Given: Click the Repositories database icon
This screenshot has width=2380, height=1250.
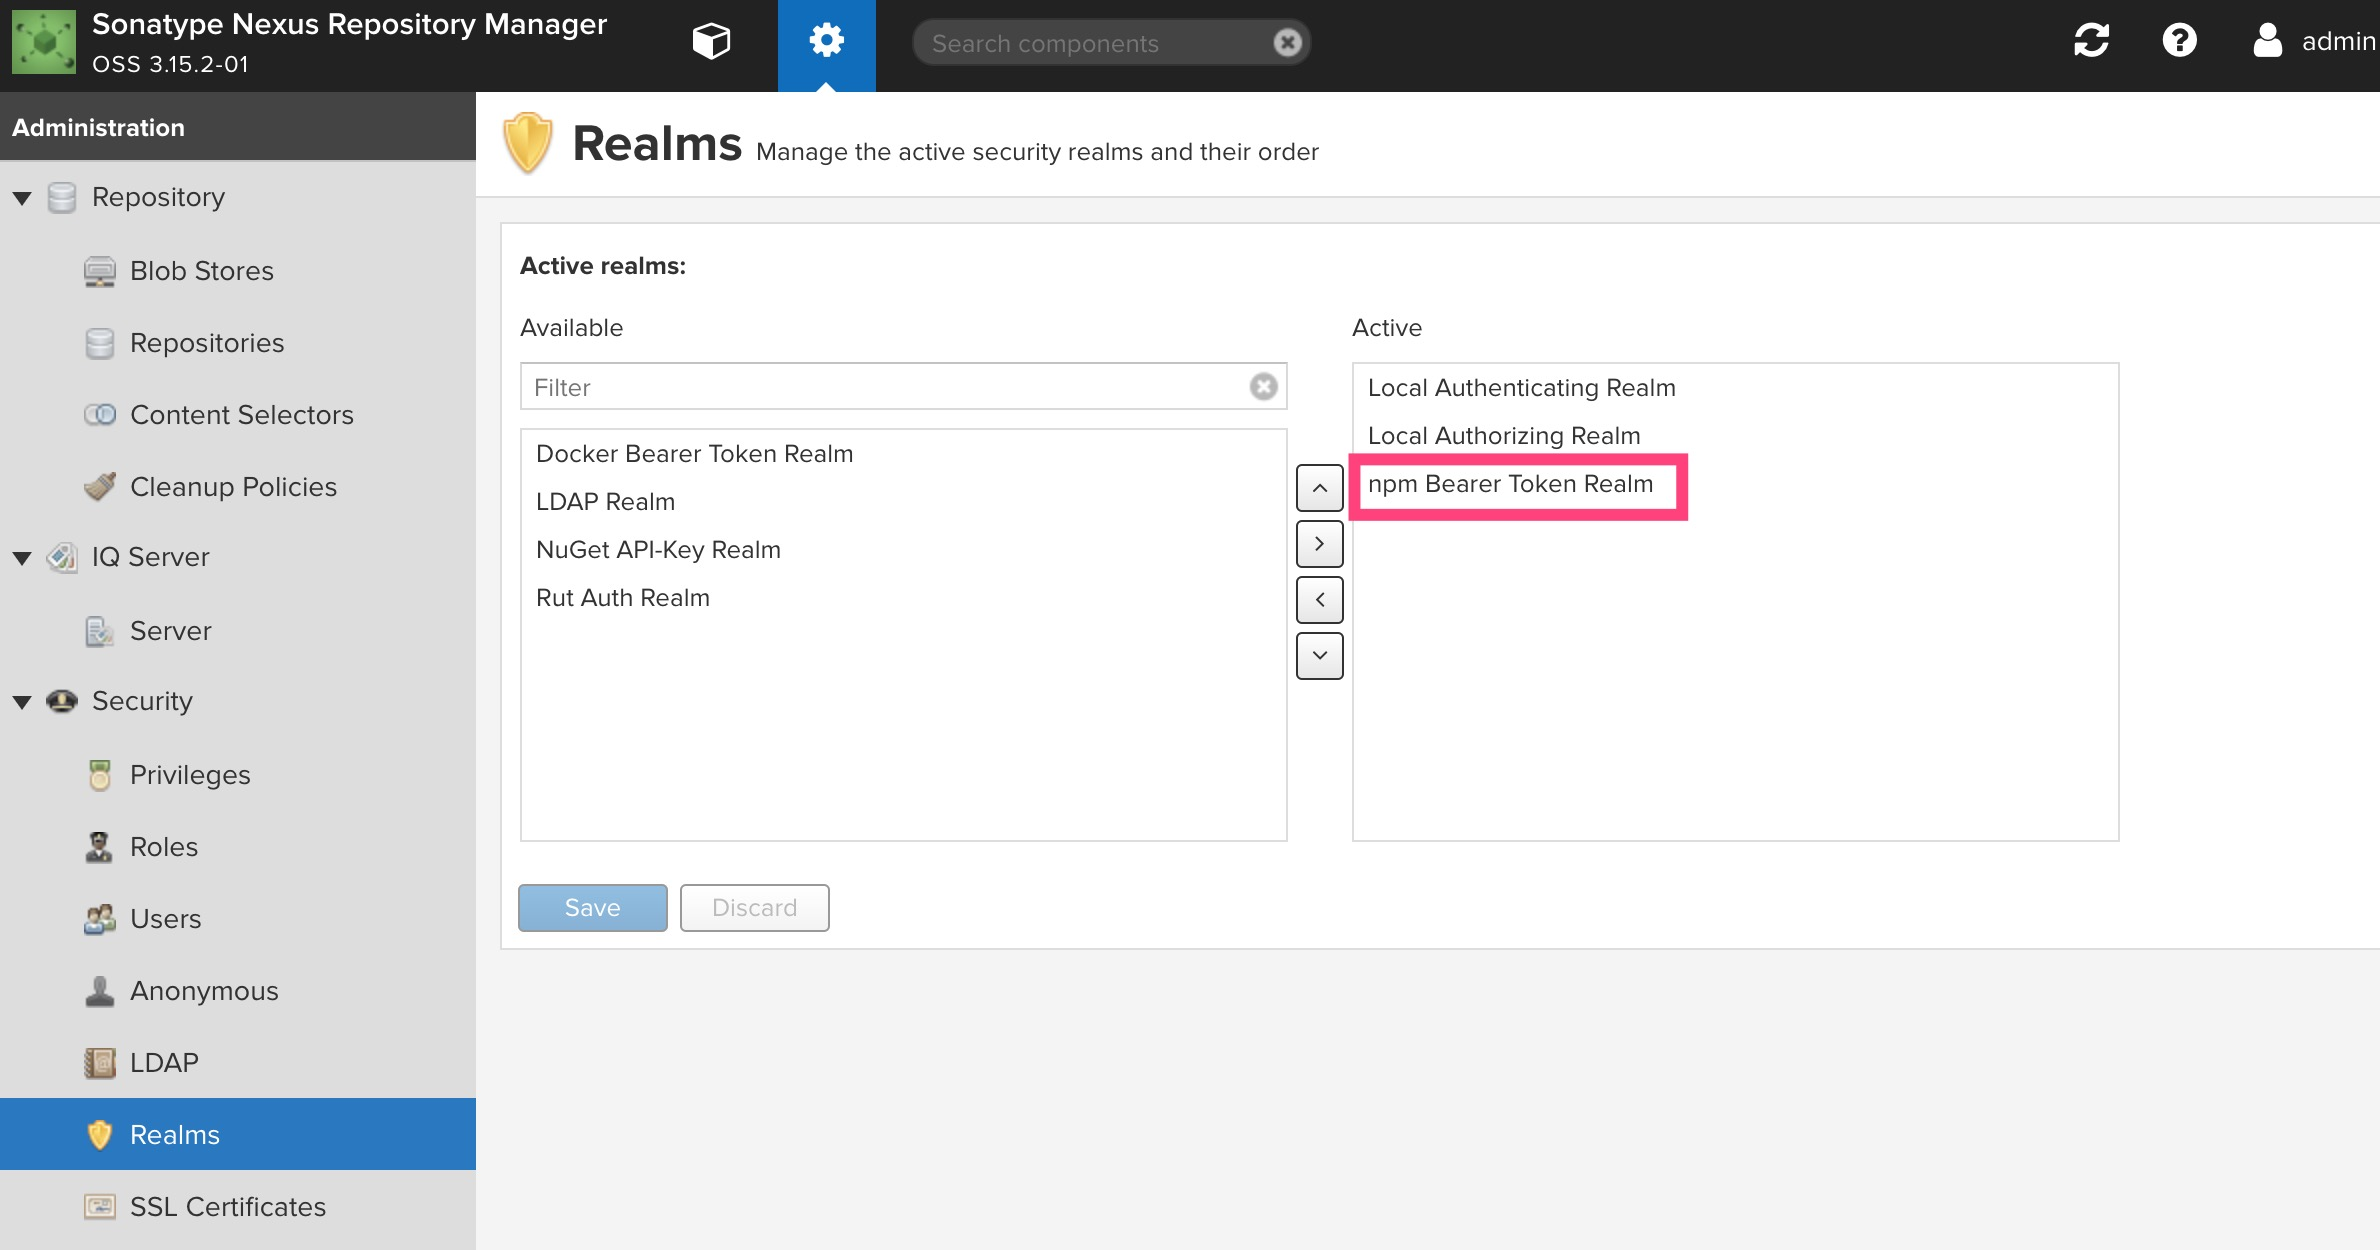Looking at the screenshot, I should 99,343.
